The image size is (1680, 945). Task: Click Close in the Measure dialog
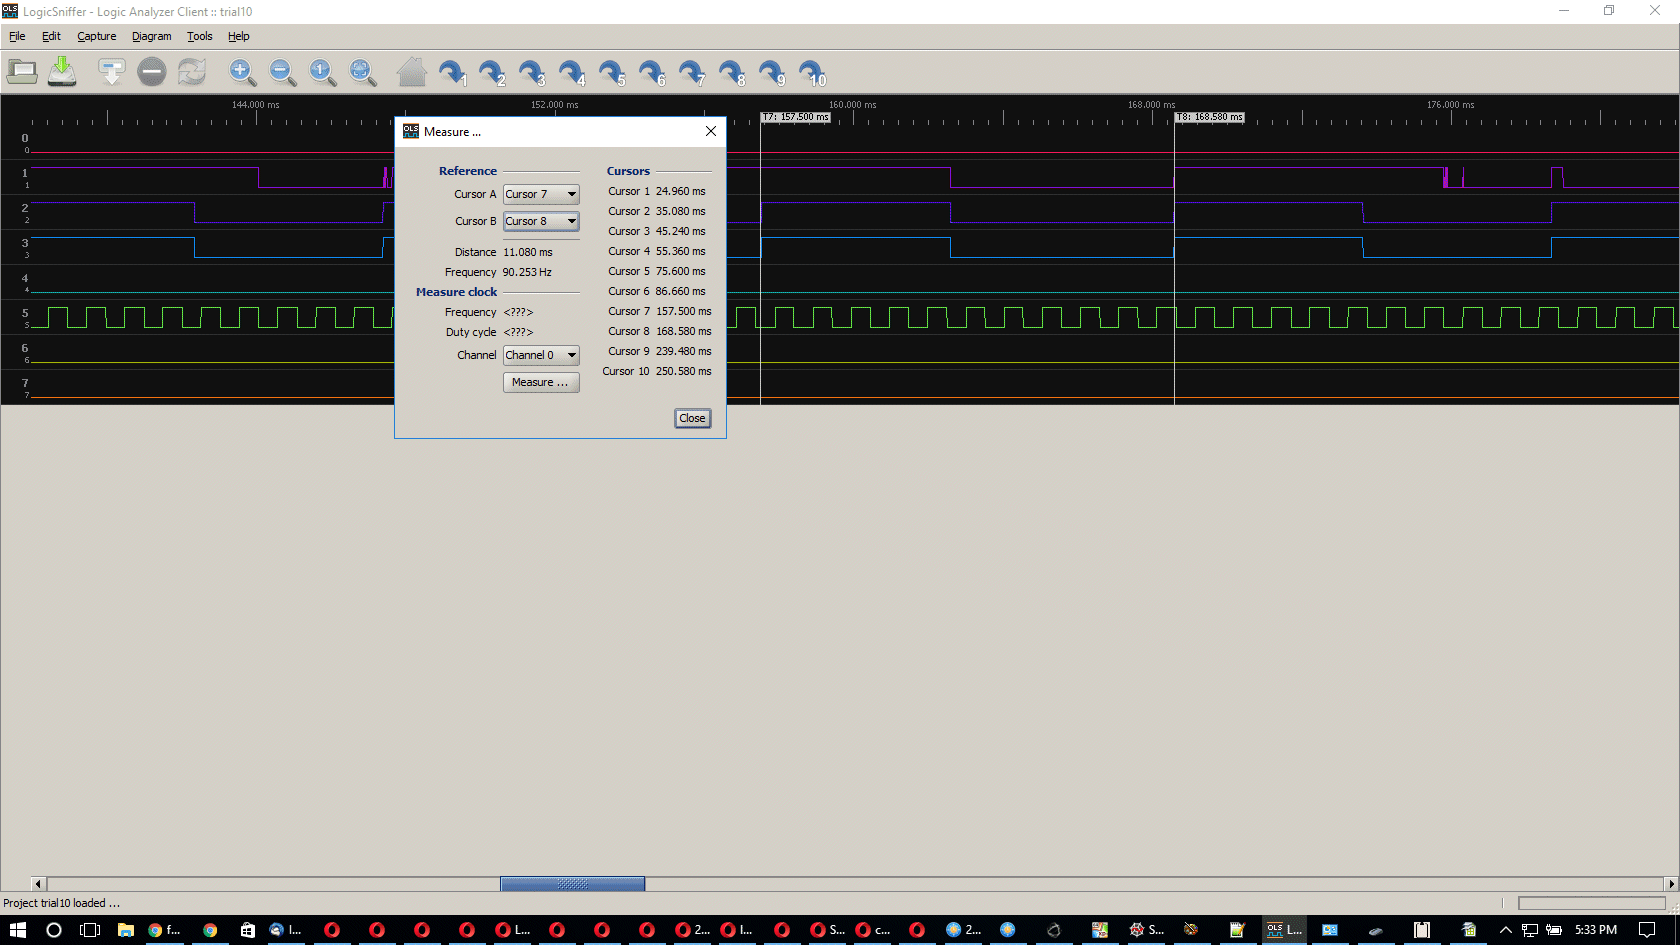692,418
